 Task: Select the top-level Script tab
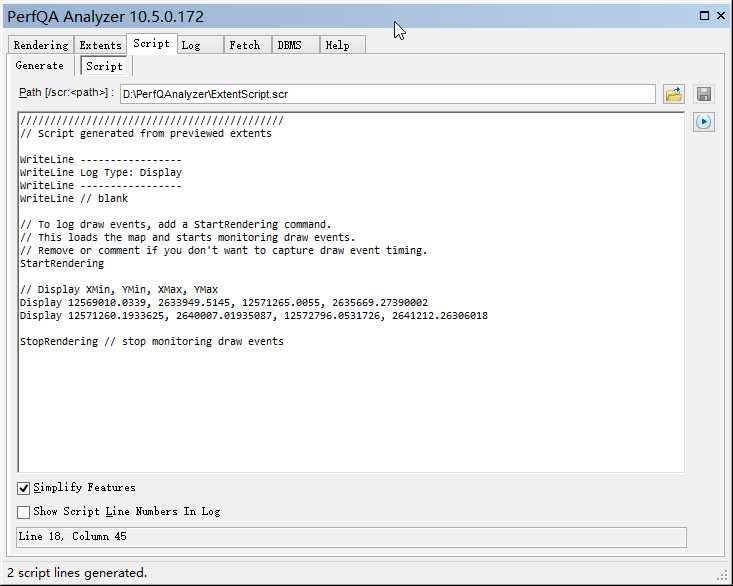tap(151, 43)
